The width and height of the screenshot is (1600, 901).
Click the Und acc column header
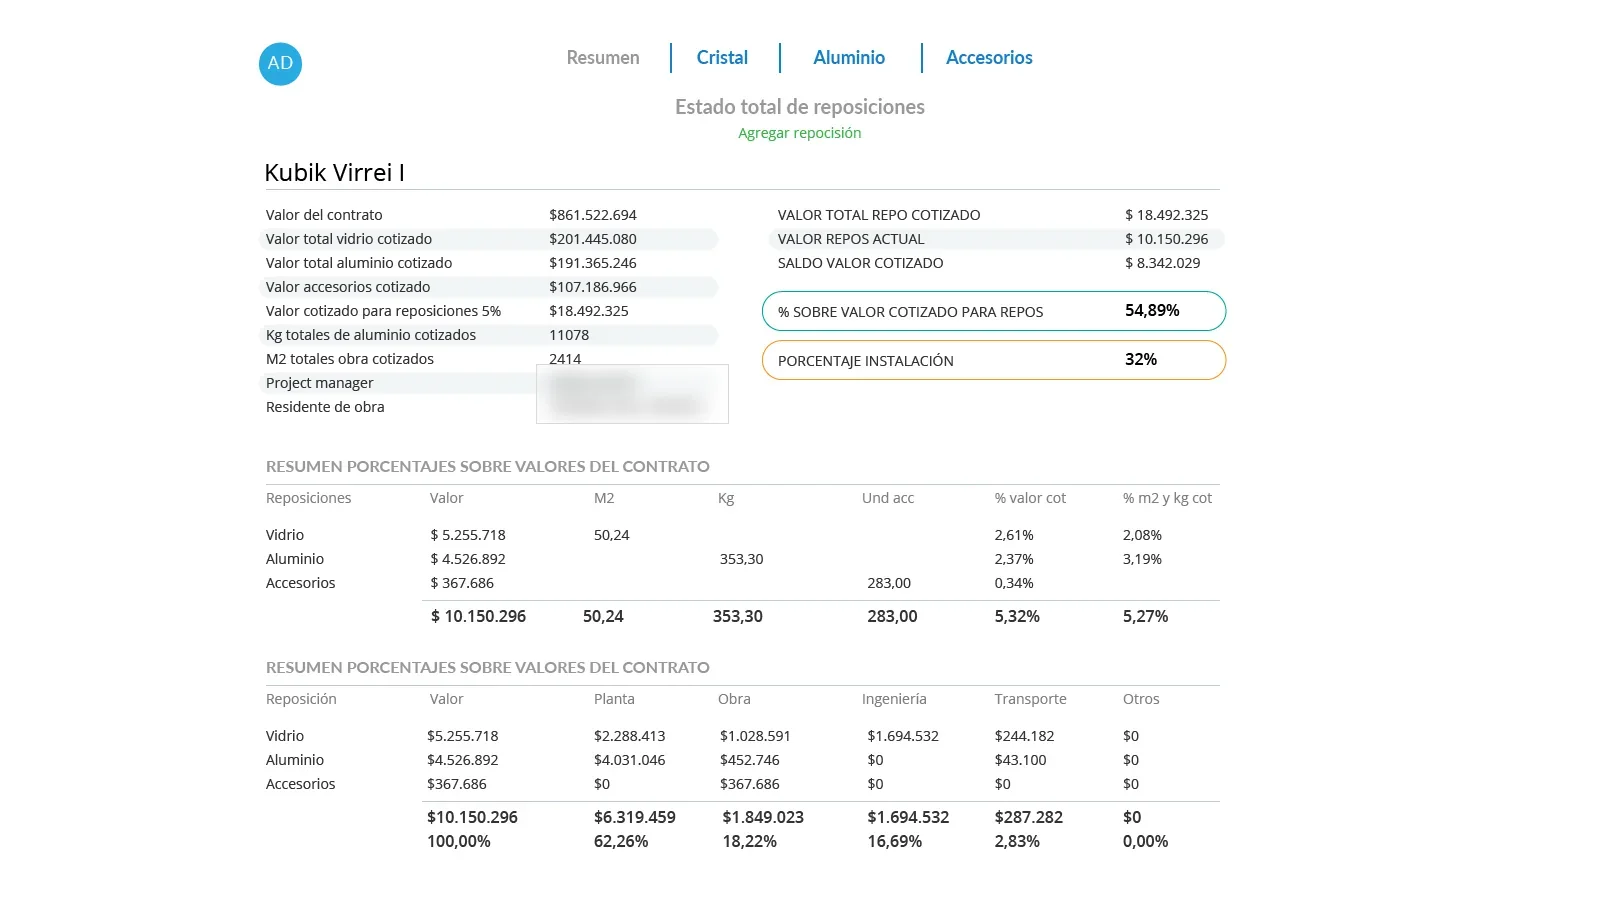click(888, 498)
